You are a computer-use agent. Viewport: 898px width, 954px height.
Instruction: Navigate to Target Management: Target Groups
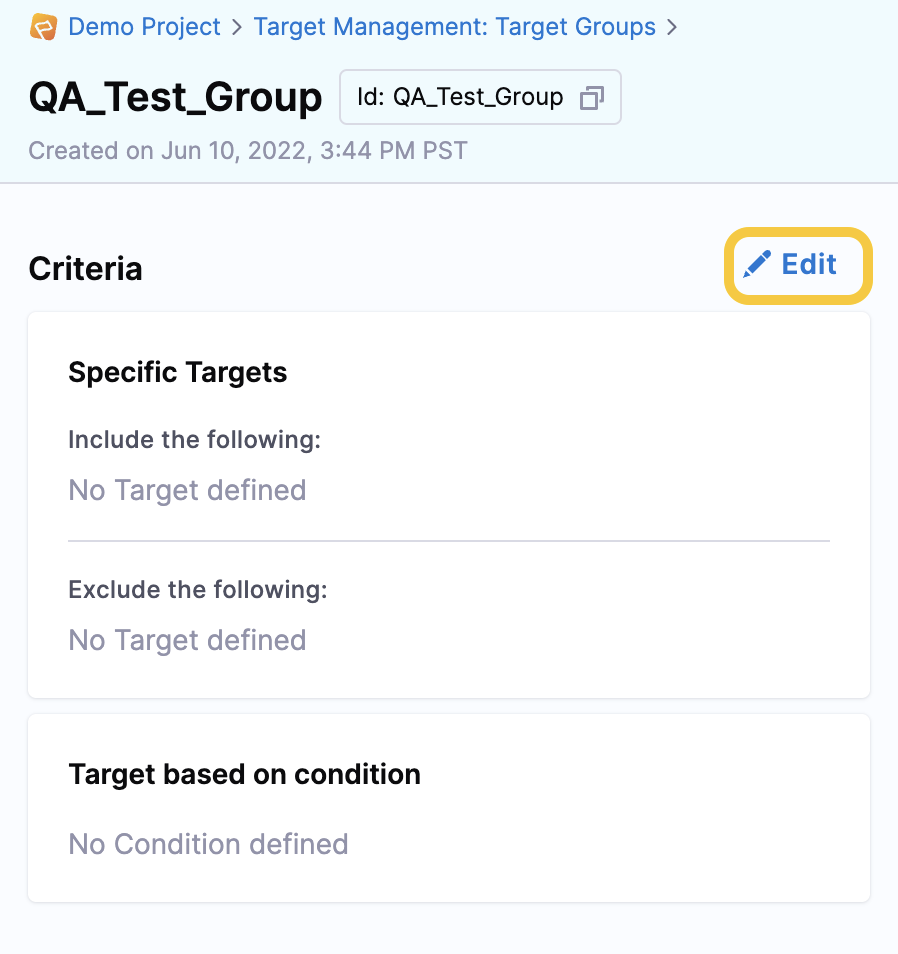tap(455, 27)
